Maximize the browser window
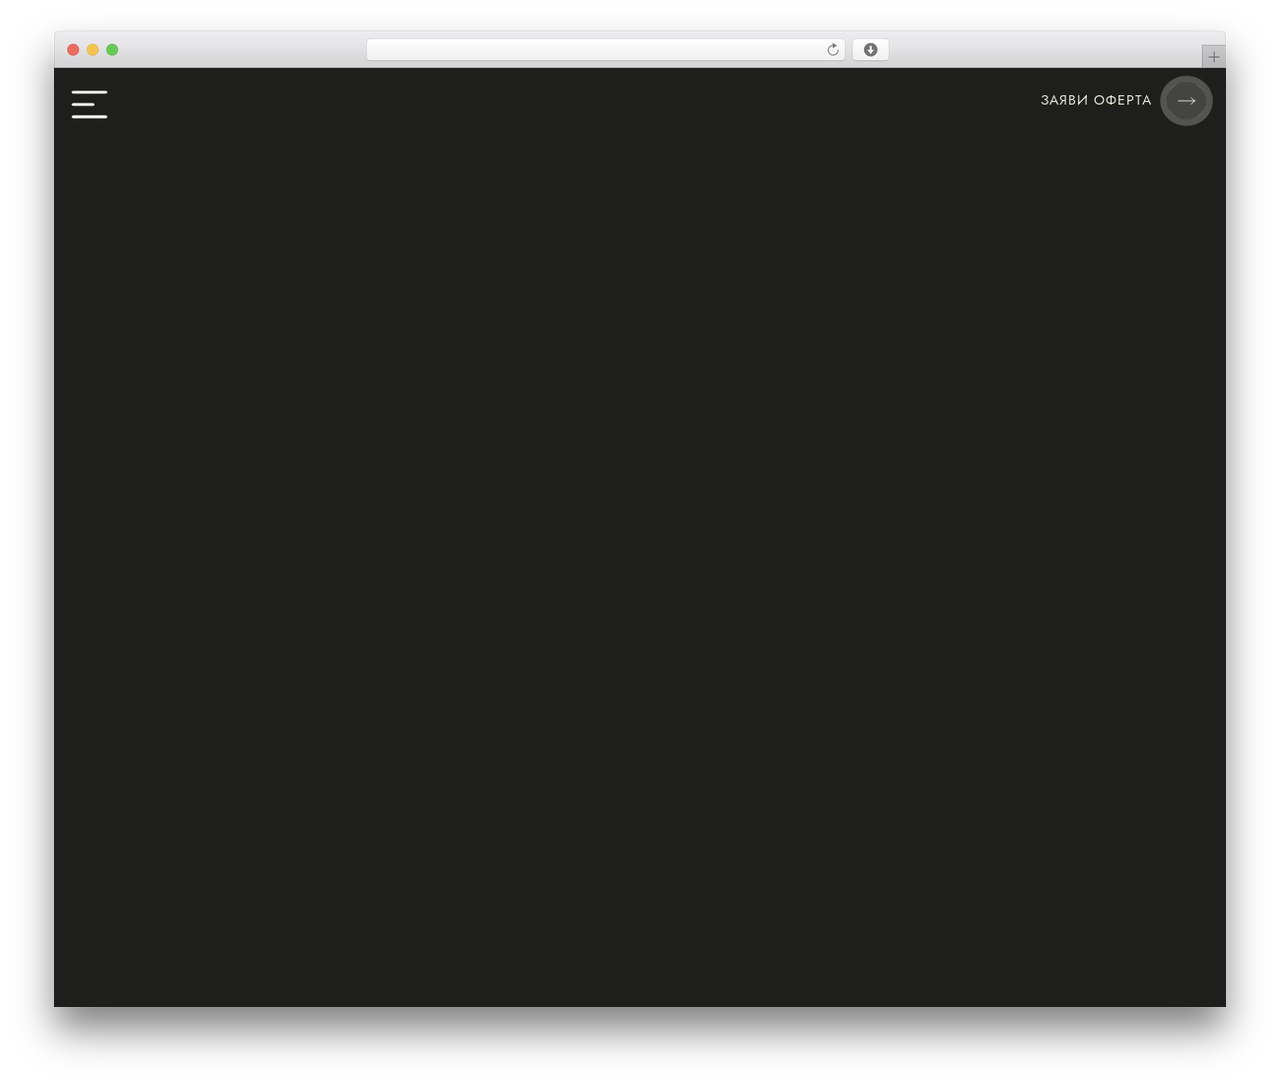Viewport: 1280px width, 1084px height. [112, 50]
